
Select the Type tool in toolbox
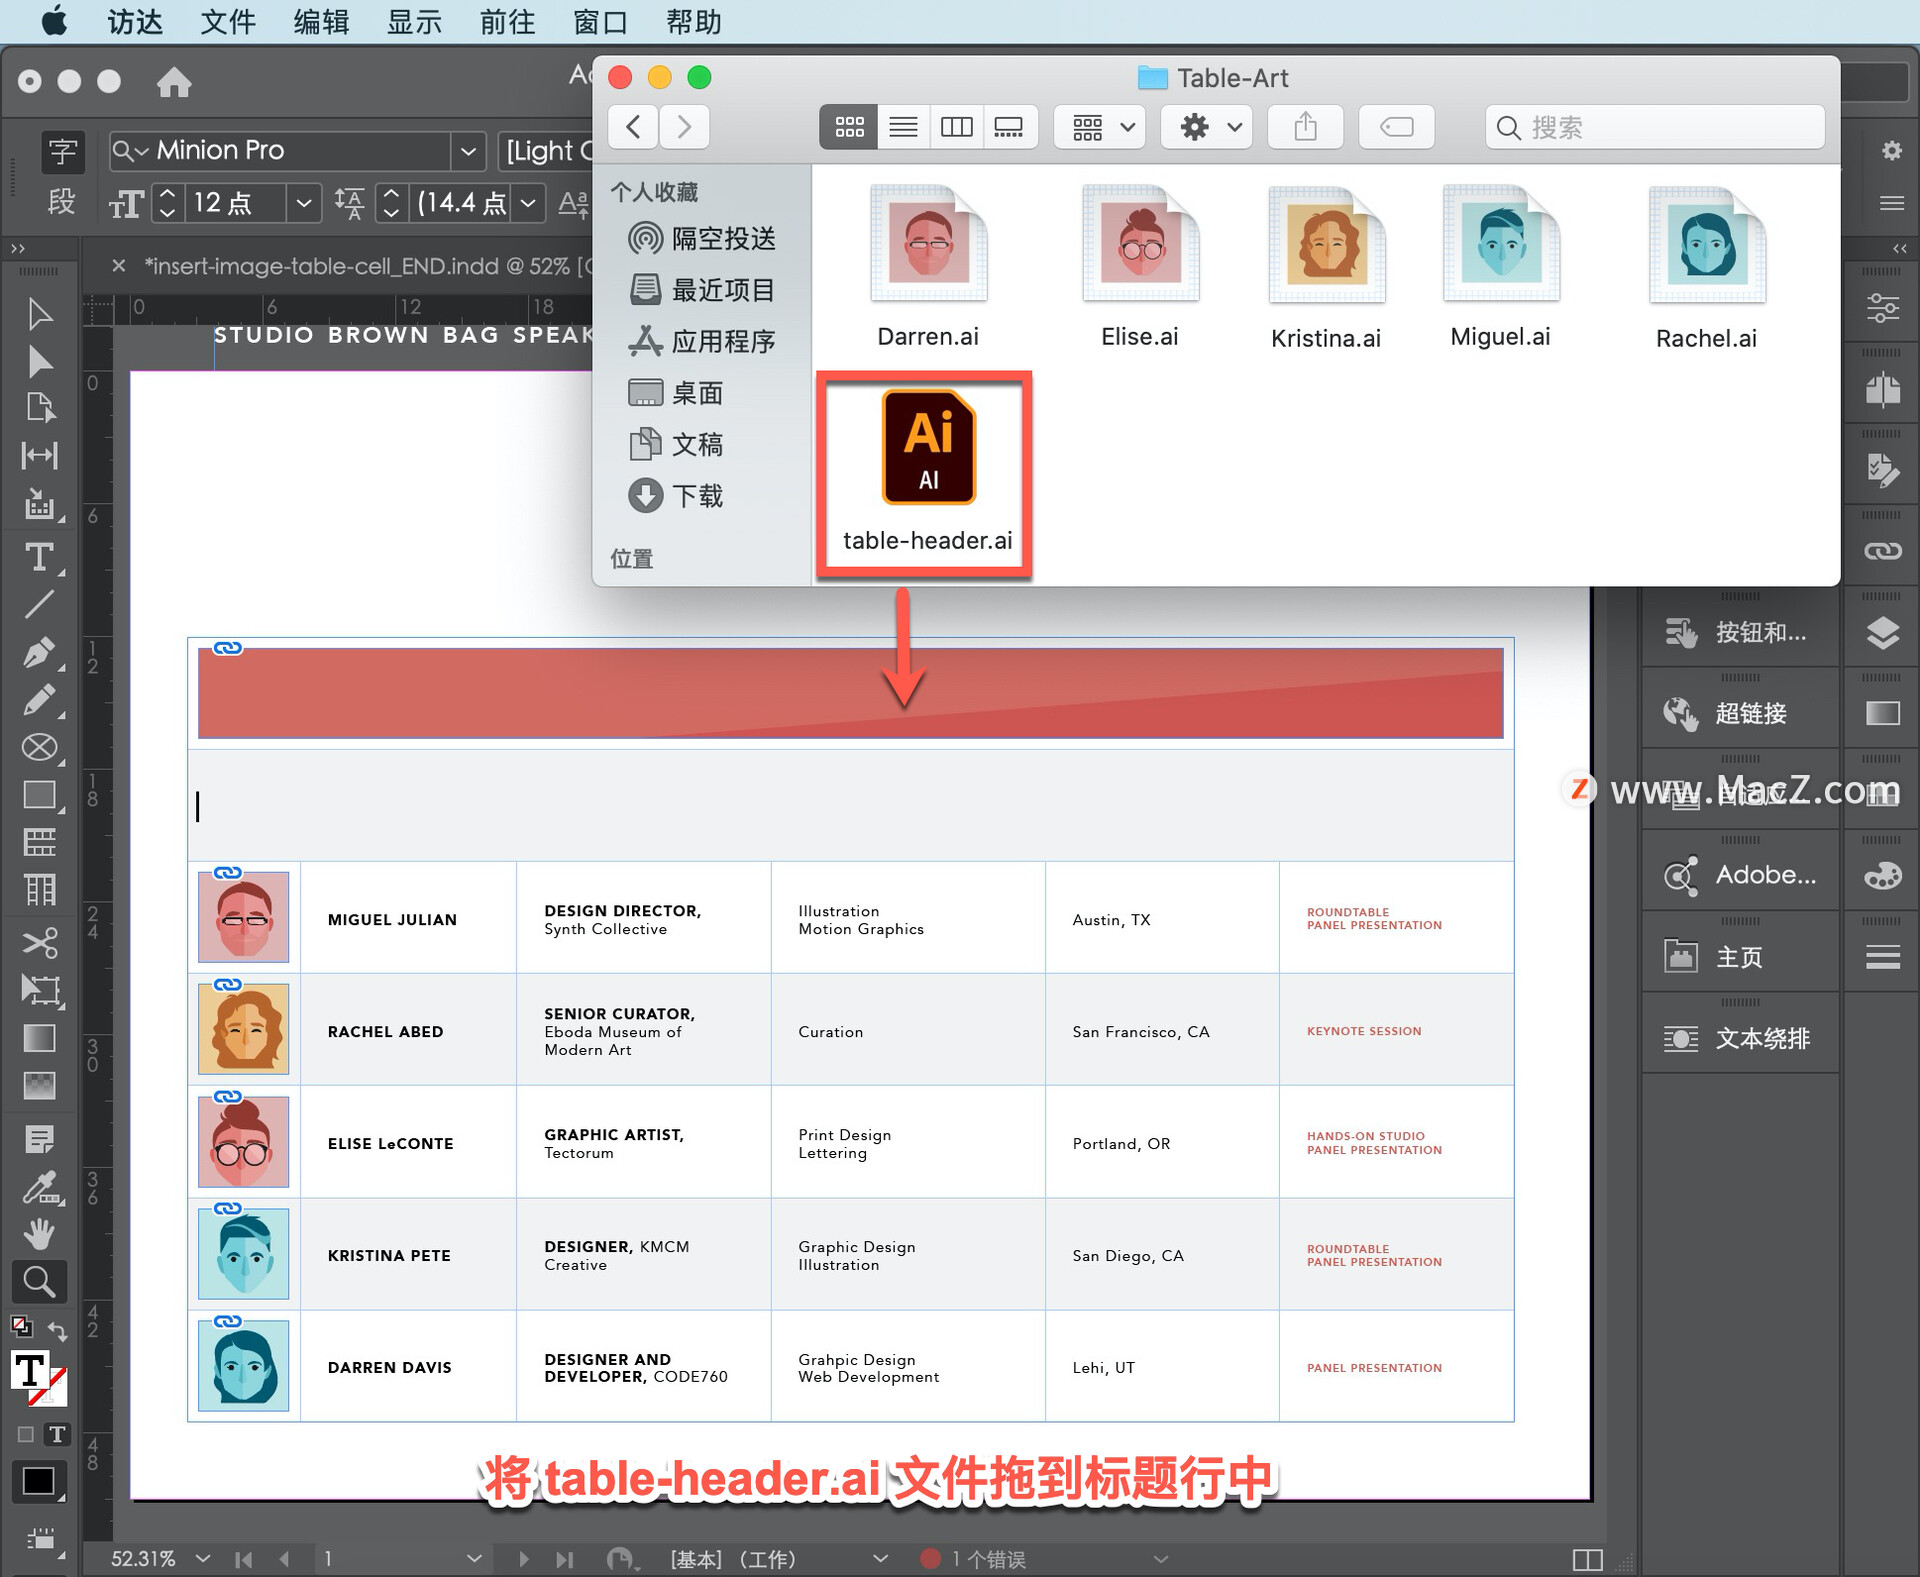(39, 556)
